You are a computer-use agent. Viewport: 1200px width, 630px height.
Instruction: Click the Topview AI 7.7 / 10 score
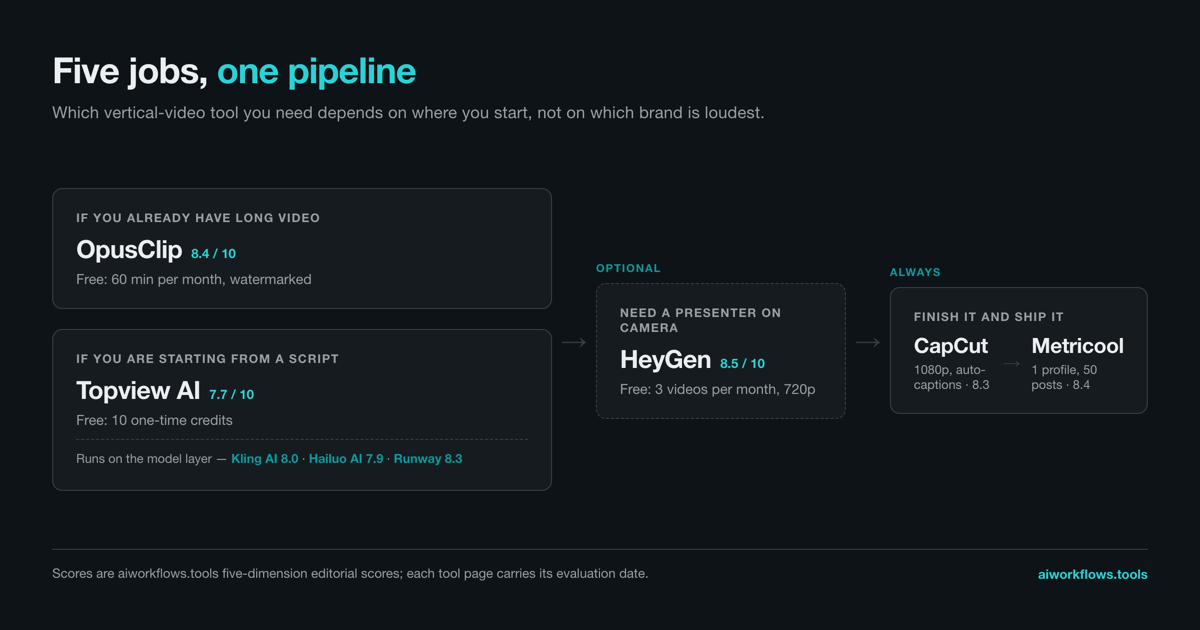tap(231, 395)
